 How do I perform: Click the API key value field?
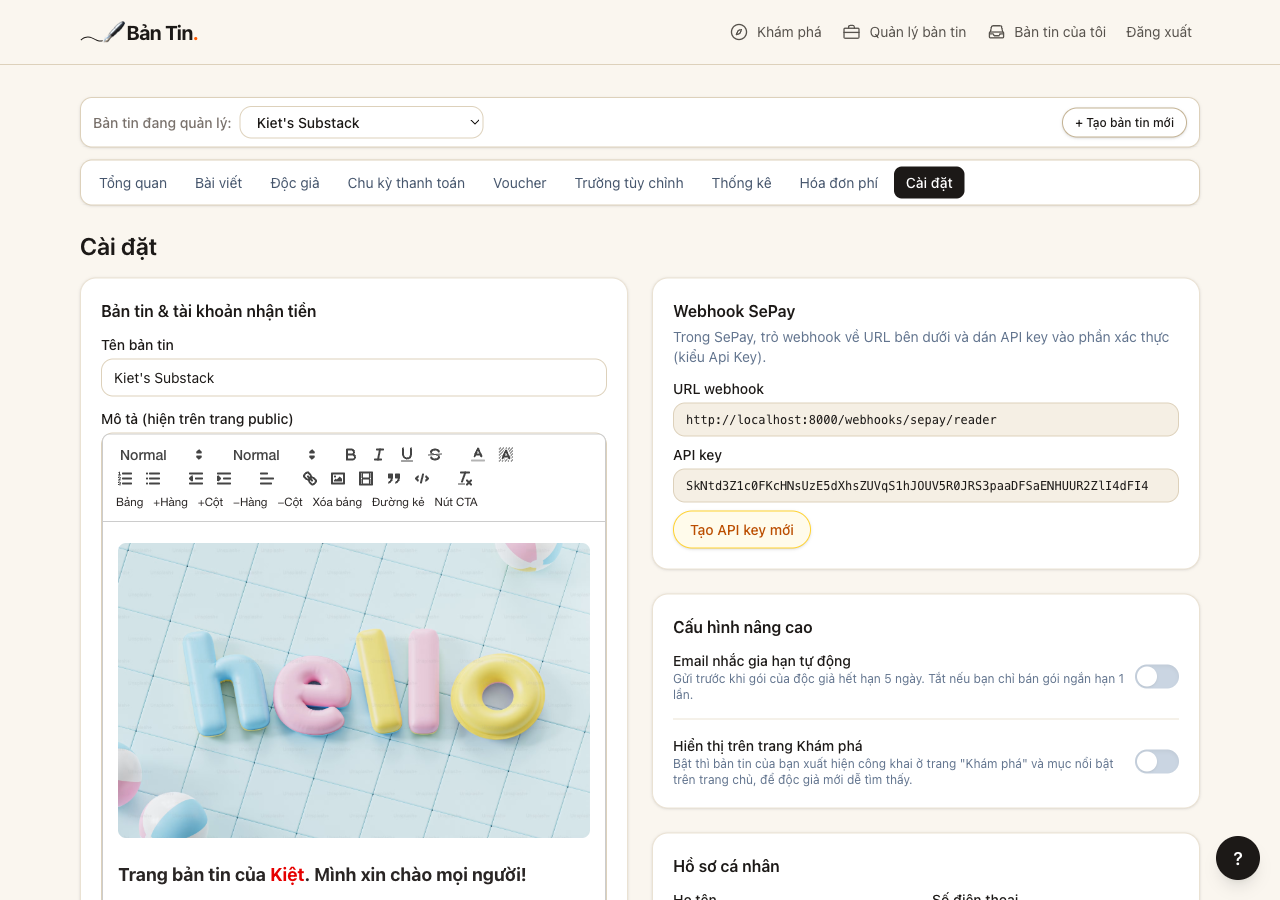(926, 486)
